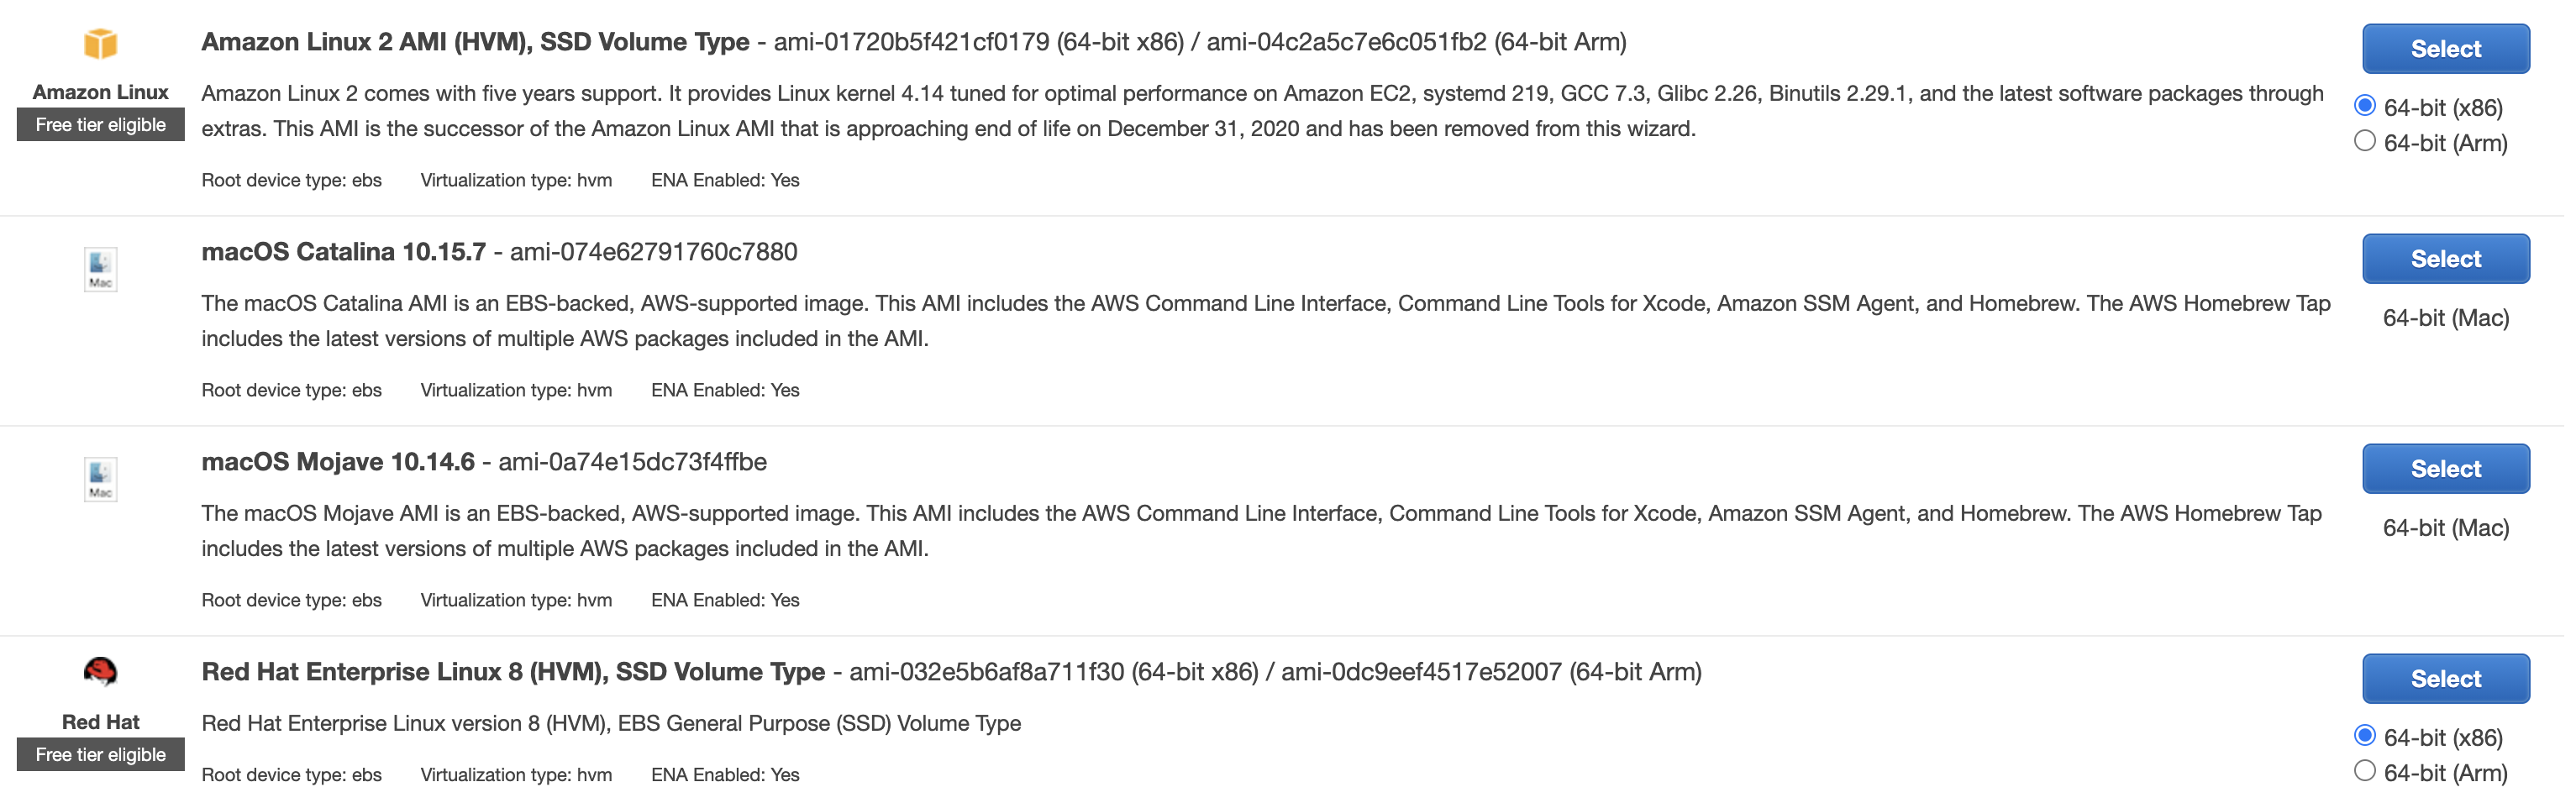Click the Amazon Linux 2 AMI title
2576x803 pixels.
pos(475,42)
